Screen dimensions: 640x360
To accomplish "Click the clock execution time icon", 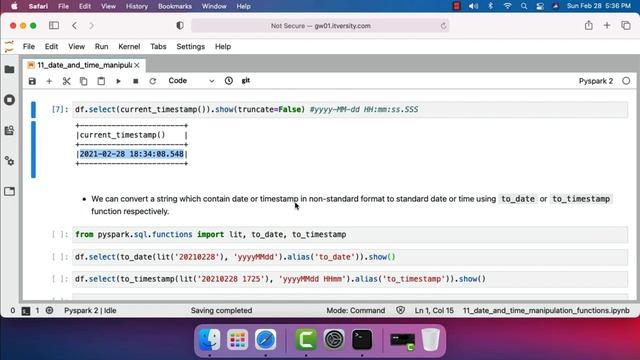I will pyautogui.click(x=229, y=81).
